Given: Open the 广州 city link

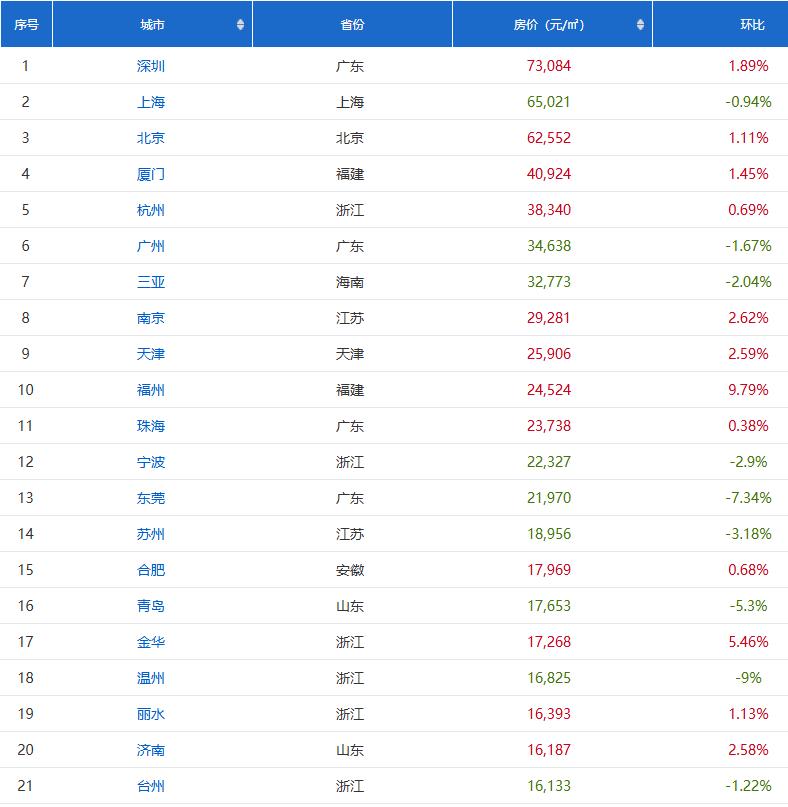Looking at the screenshot, I should (x=151, y=246).
